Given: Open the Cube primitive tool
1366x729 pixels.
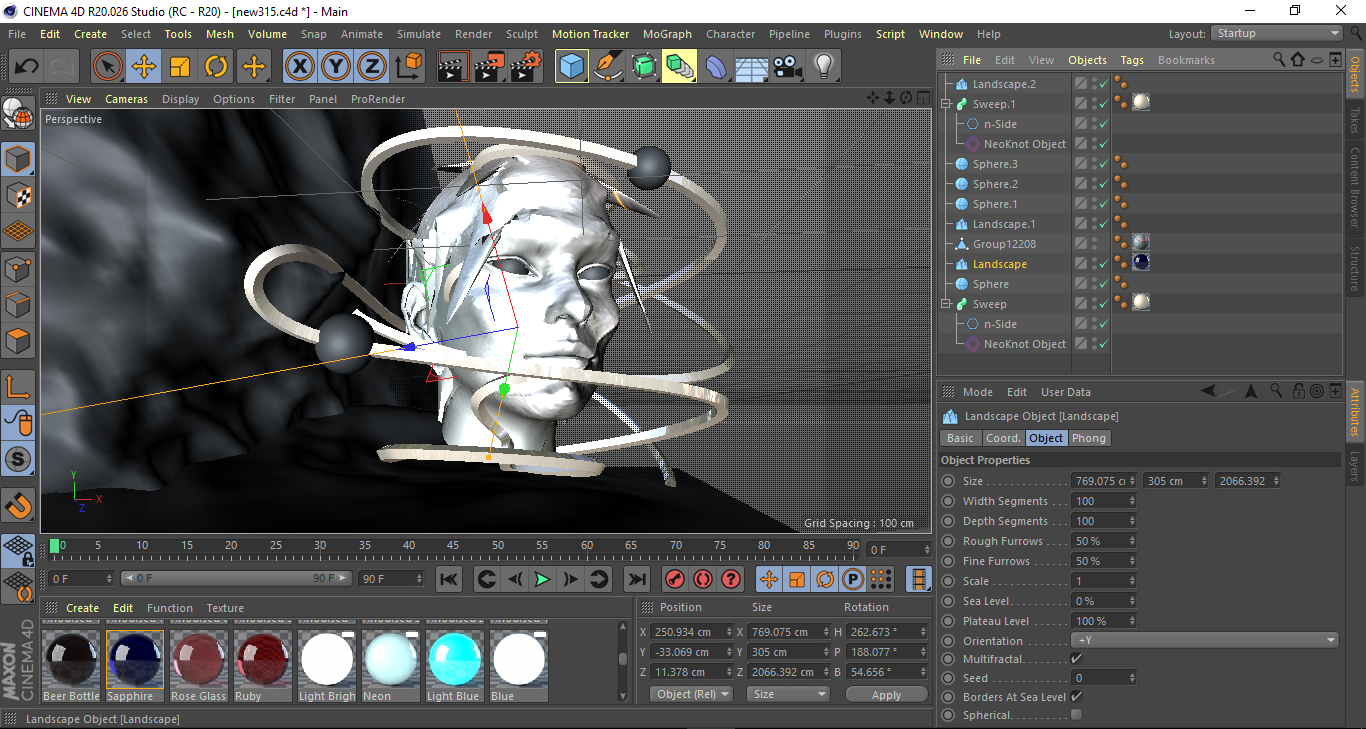Looking at the screenshot, I should (x=572, y=67).
